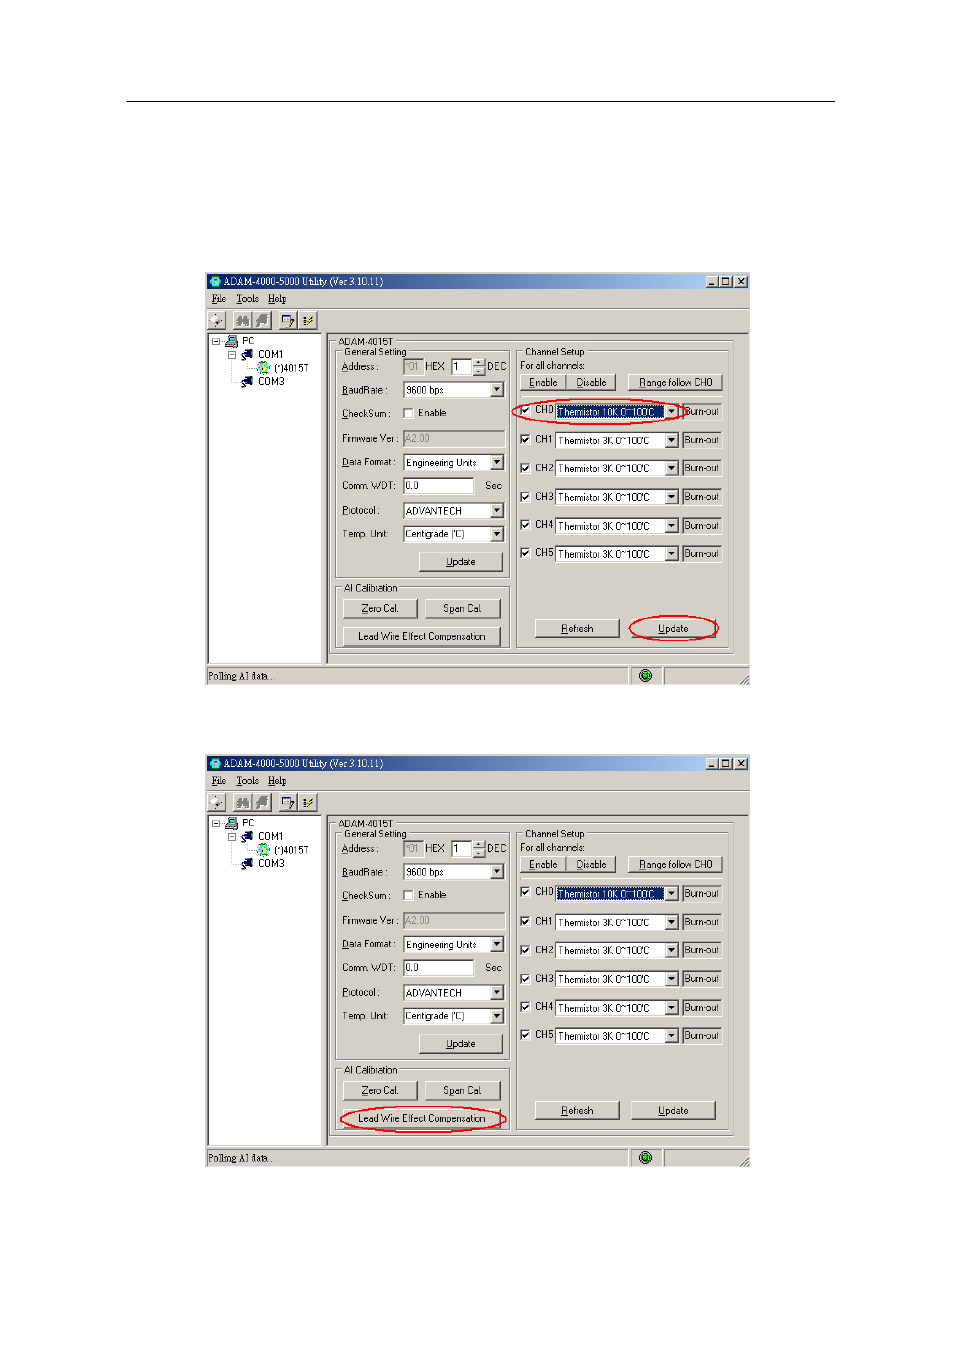954x1355 pixels.
Task: Collapse the COM1 node in lower window tree
Action: (232, 836)
